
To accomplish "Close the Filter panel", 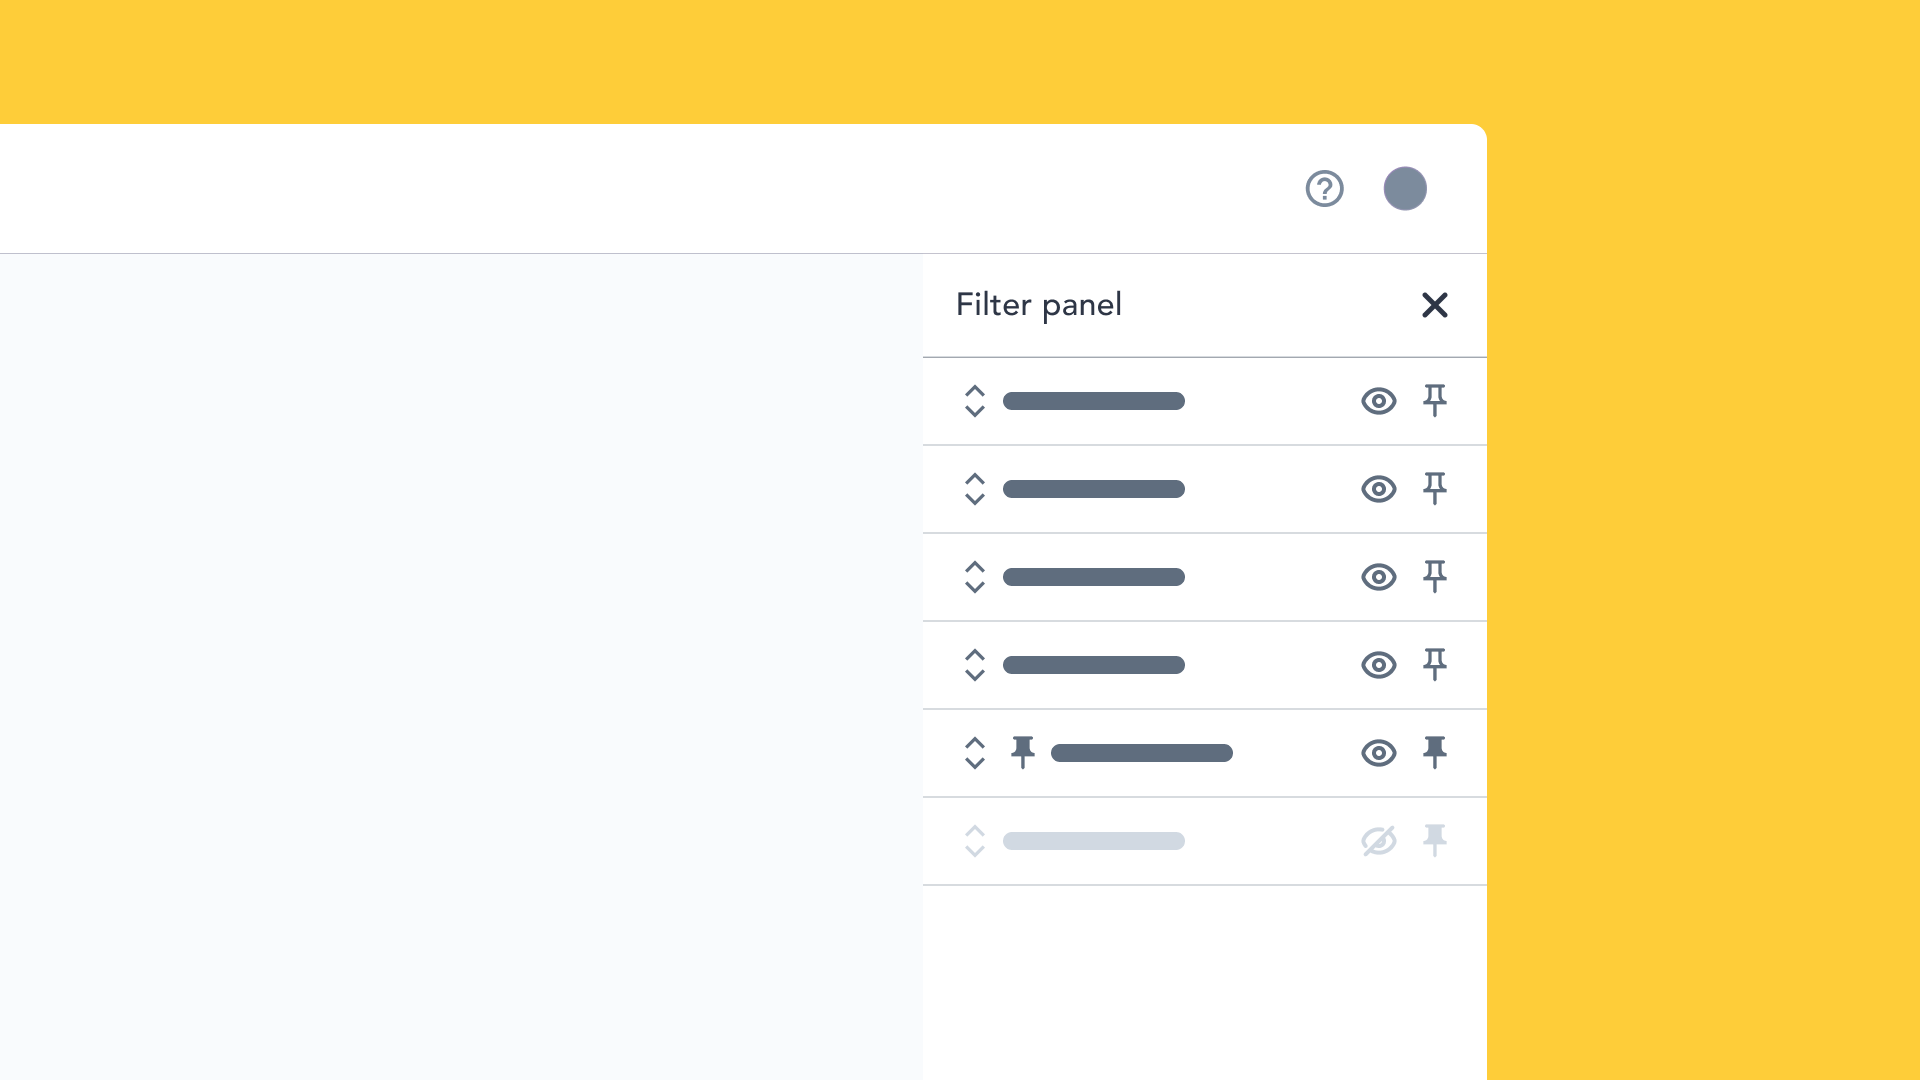I will coord(1434,305).
